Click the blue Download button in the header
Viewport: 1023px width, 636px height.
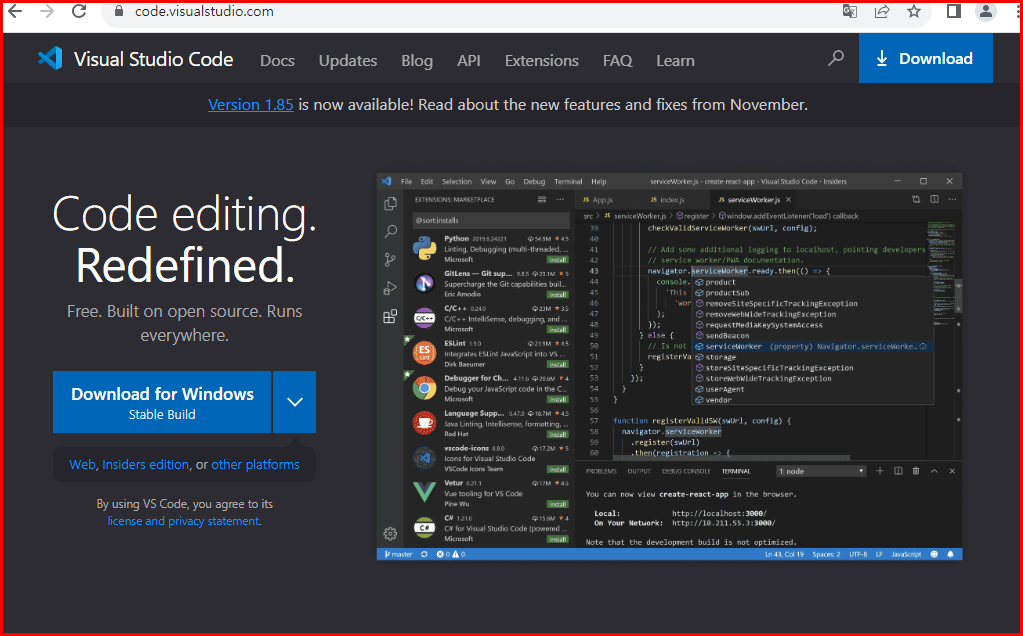click(926, 59)
